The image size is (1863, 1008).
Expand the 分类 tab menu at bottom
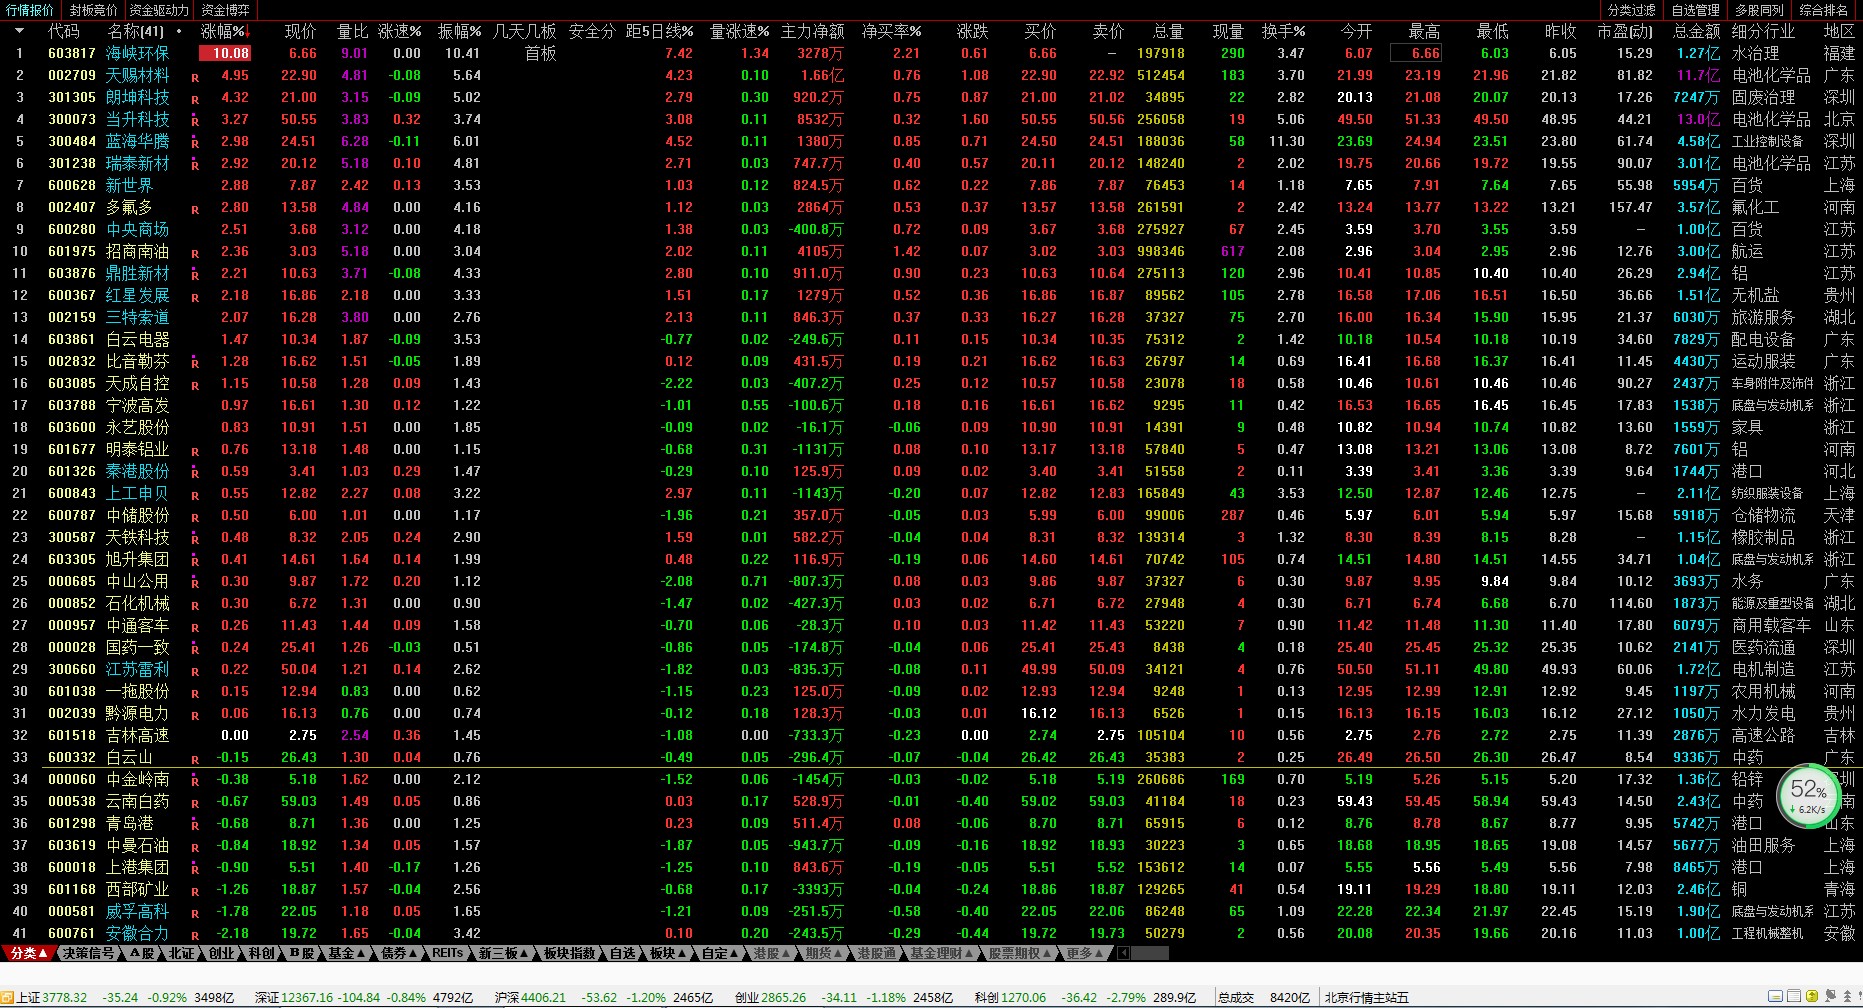tap(29, 953)
